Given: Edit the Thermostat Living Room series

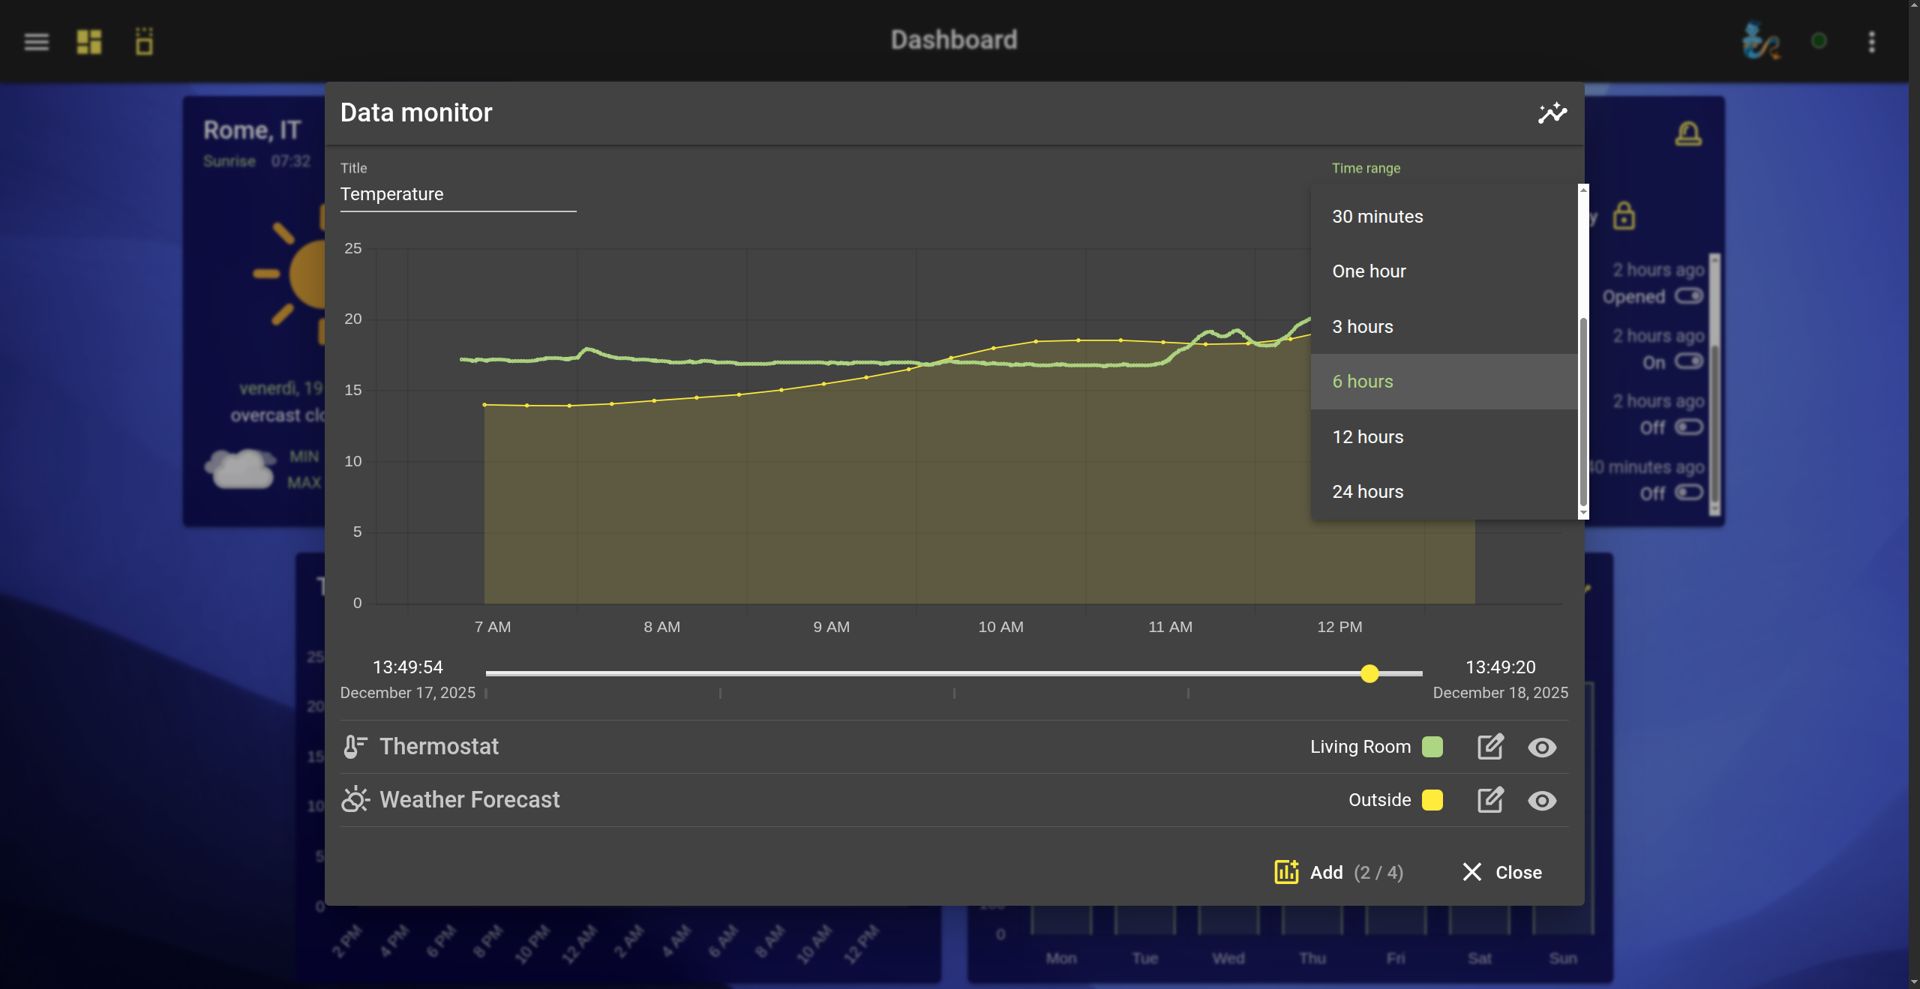Looking at the screenshot, I should click(1490, 747).
